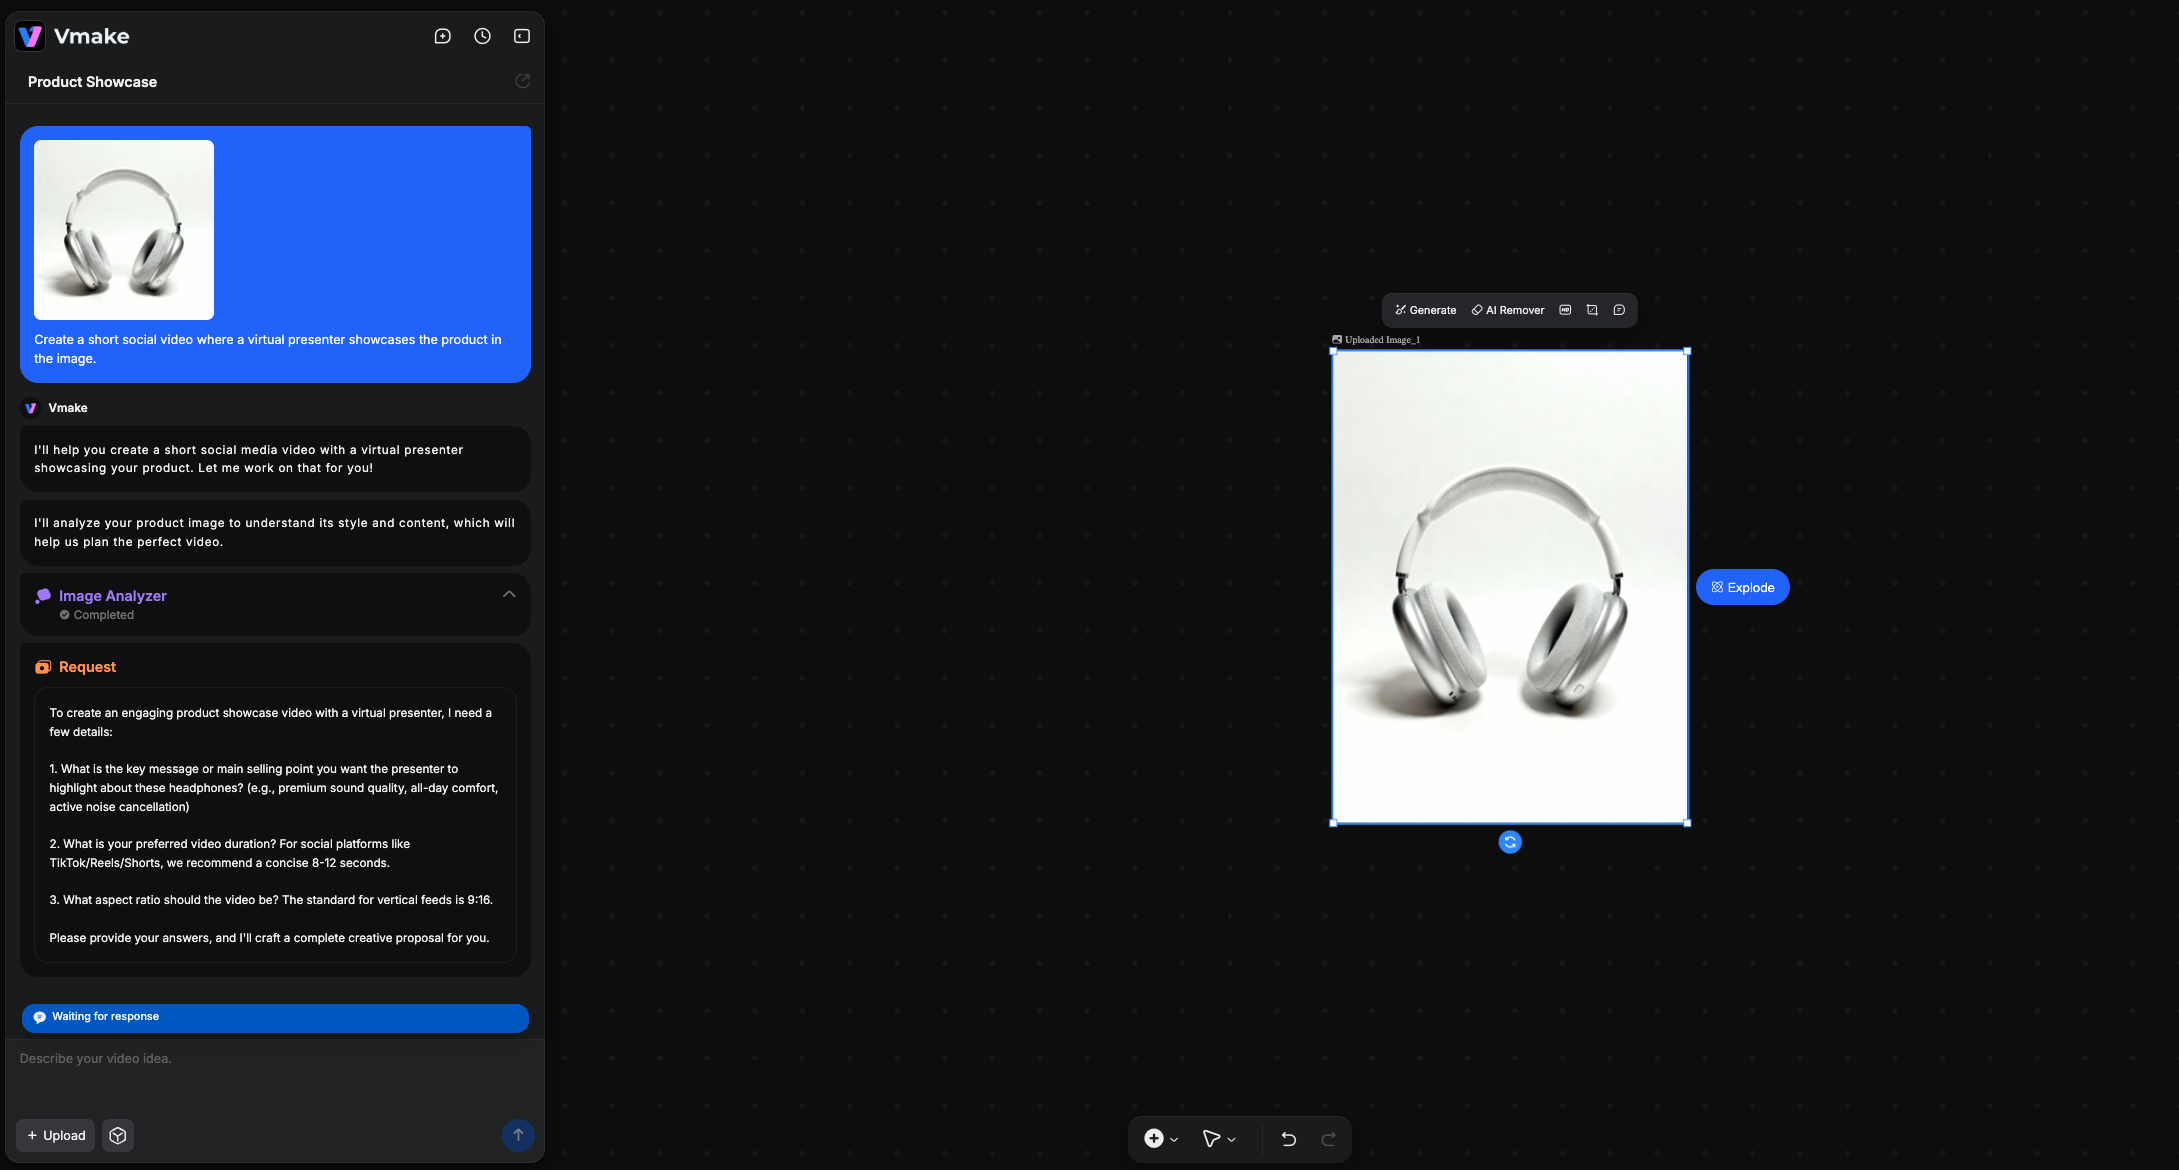Click the undo arrow

(1288, 1139)
